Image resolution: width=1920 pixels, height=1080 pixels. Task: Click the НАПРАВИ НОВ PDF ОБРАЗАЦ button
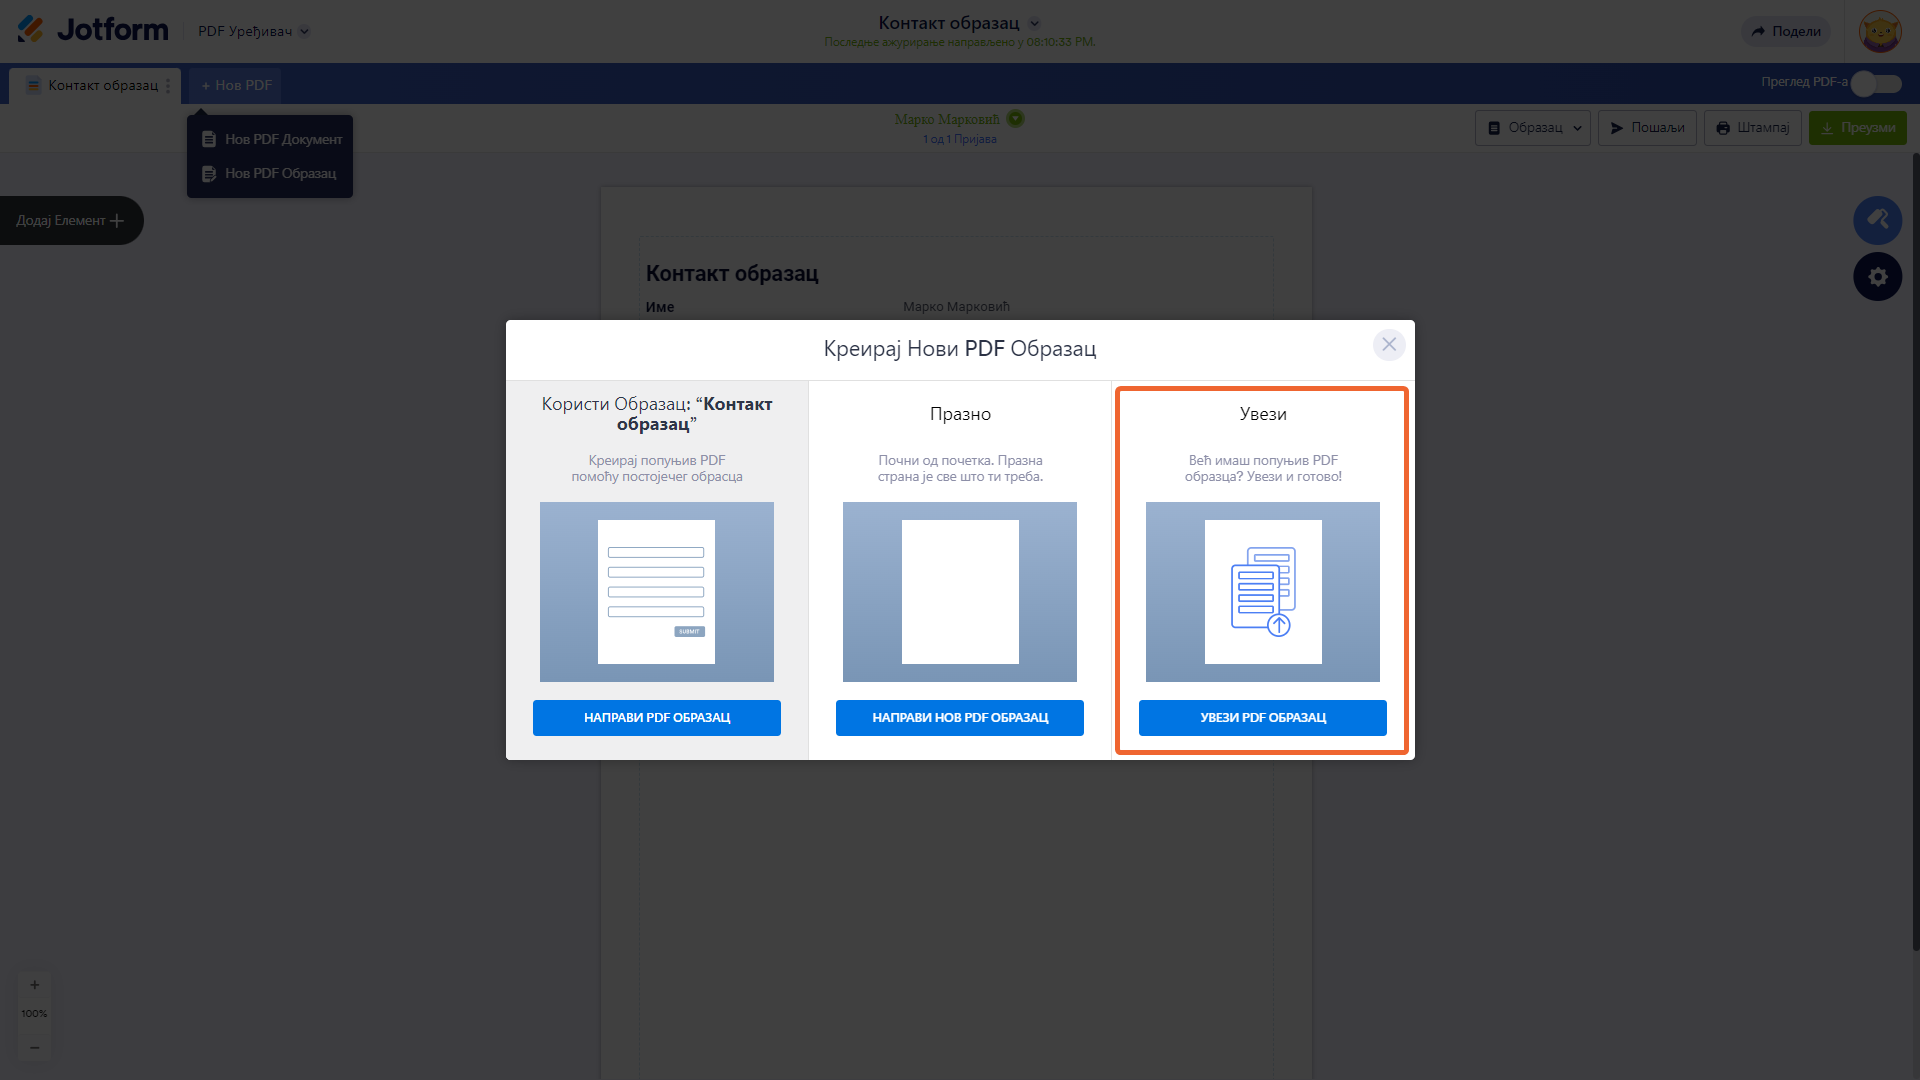959,718
